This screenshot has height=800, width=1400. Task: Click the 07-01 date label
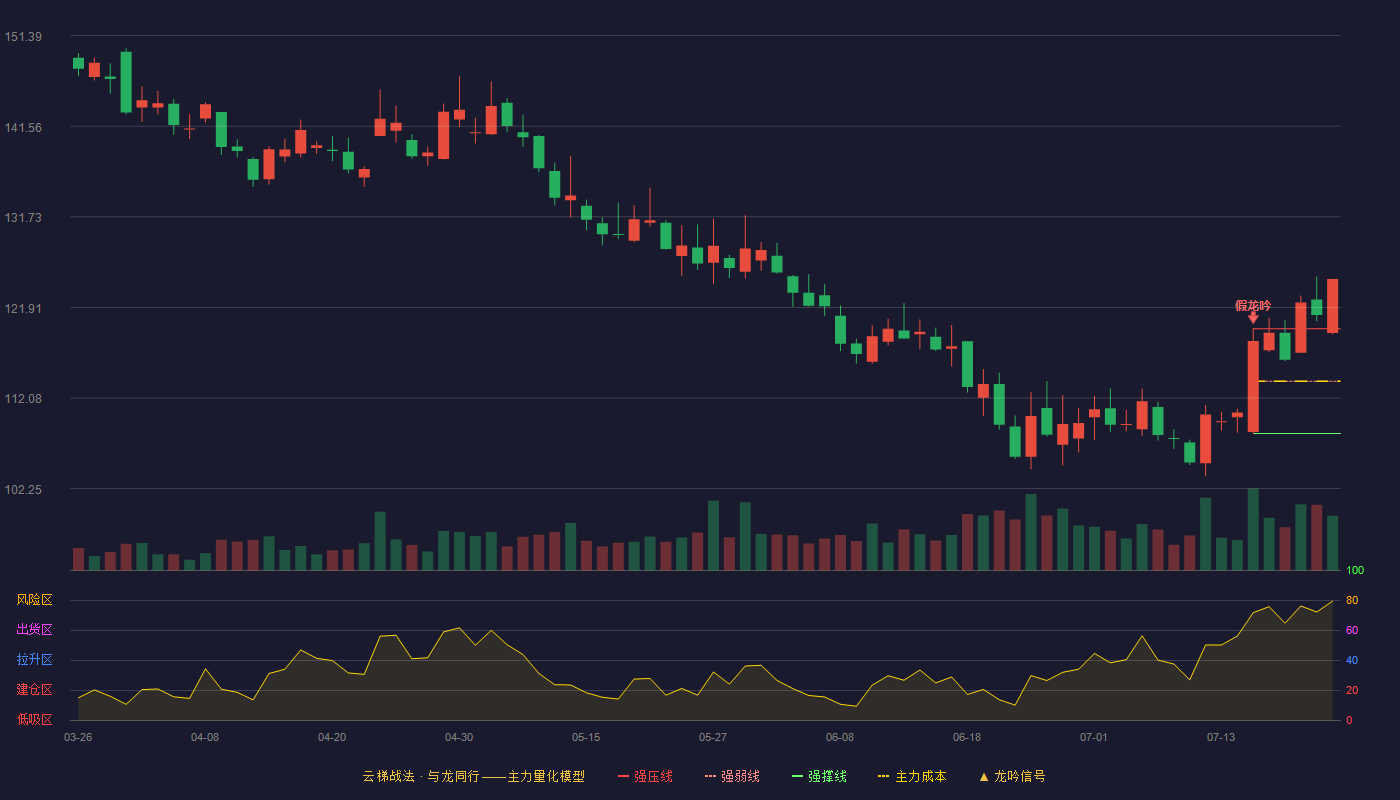[1094, 737]
